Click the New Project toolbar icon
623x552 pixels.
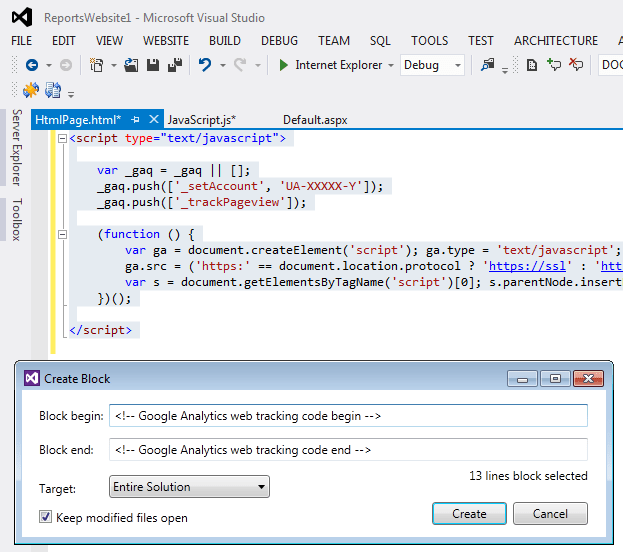tap(97, 65)
